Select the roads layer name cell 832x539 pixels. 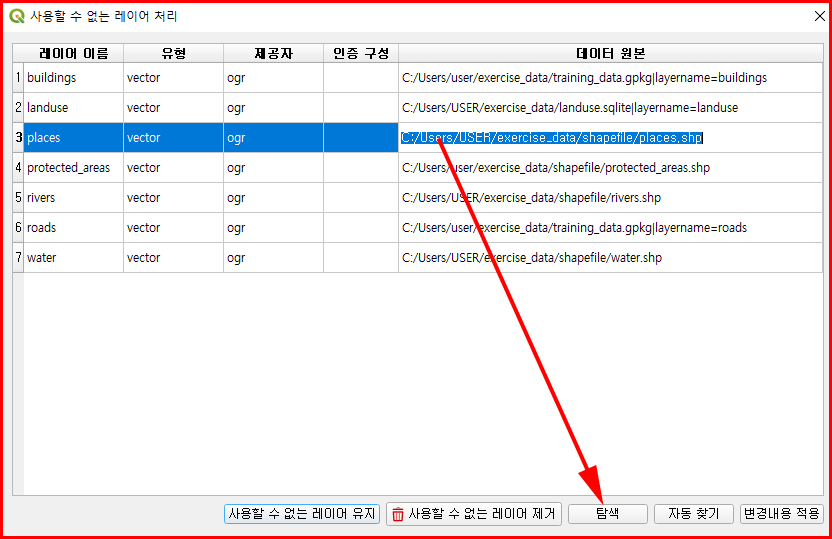point(74,228)
